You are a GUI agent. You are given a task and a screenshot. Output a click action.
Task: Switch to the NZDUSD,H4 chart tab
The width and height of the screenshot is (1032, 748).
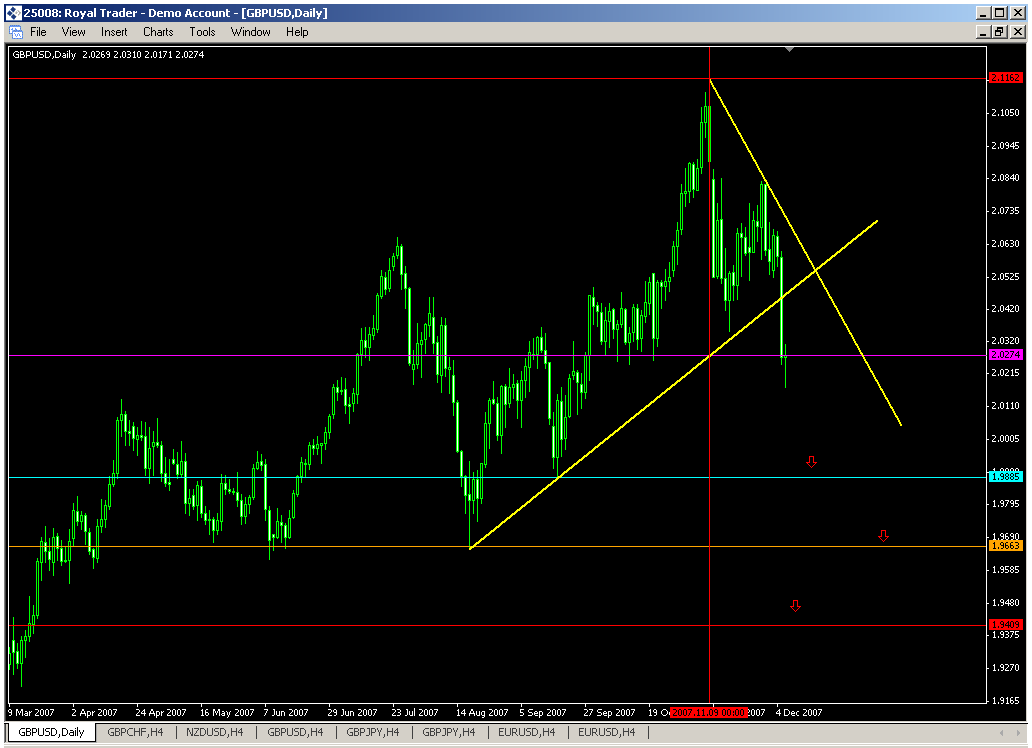(x=215, y=732)
